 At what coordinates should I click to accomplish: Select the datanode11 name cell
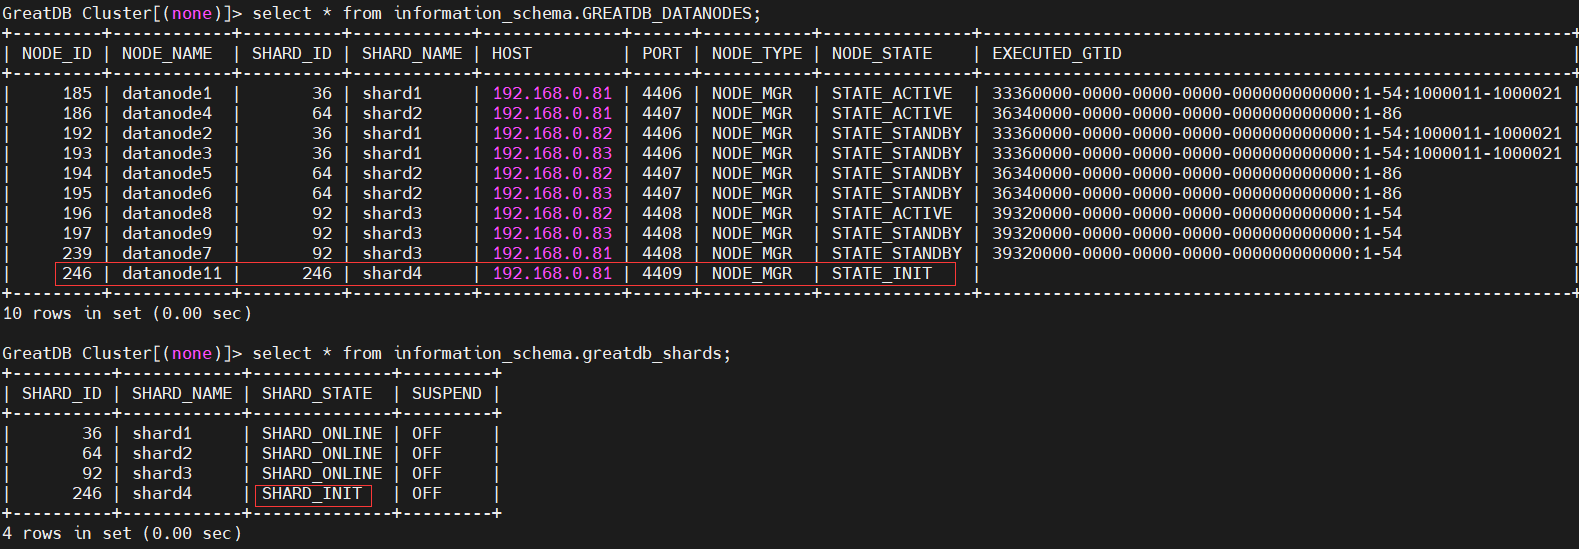pyautogui.click(x=172, y=274)
